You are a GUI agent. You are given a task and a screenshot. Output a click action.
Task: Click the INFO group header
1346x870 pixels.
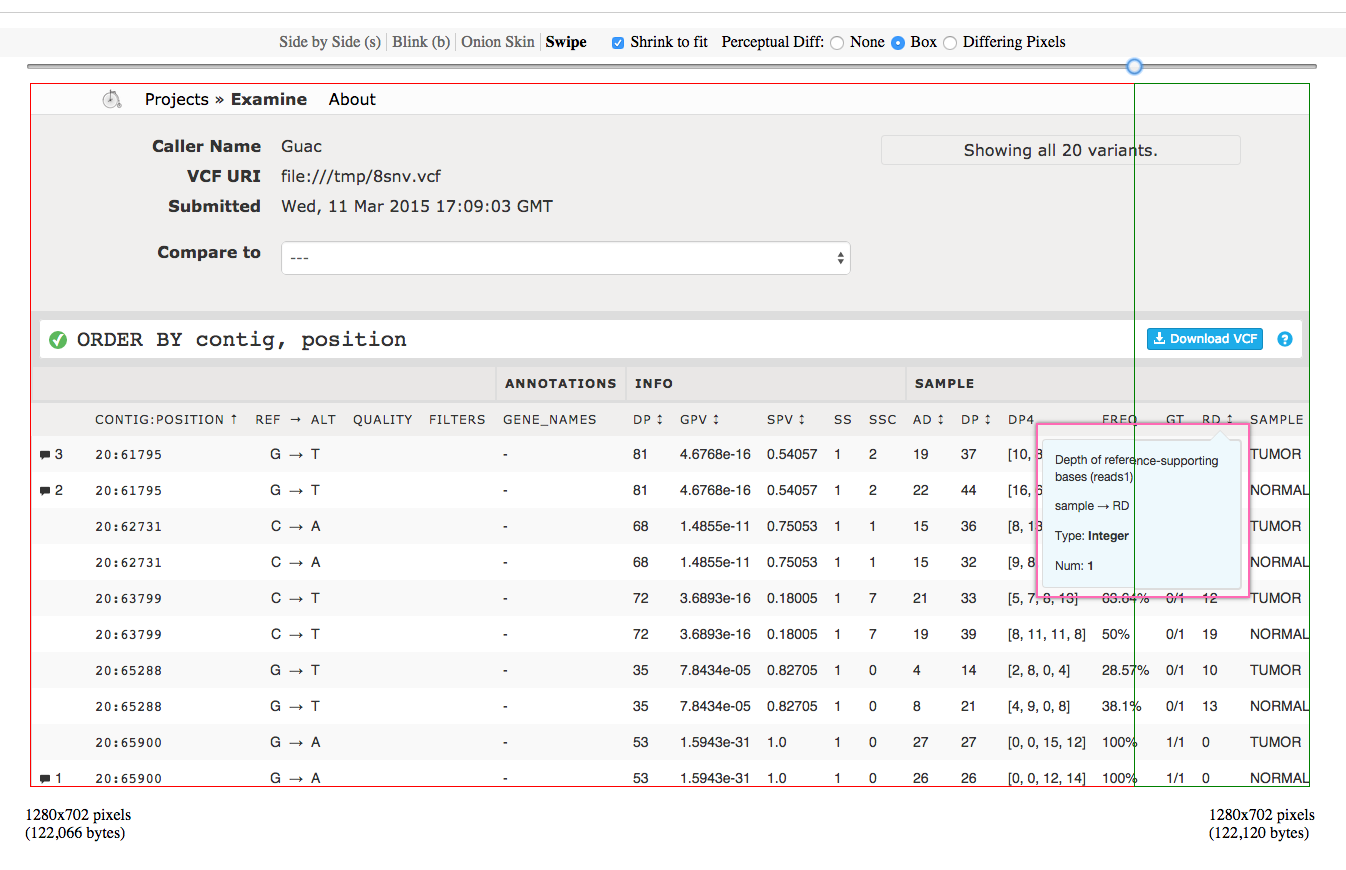coord(653,383)
